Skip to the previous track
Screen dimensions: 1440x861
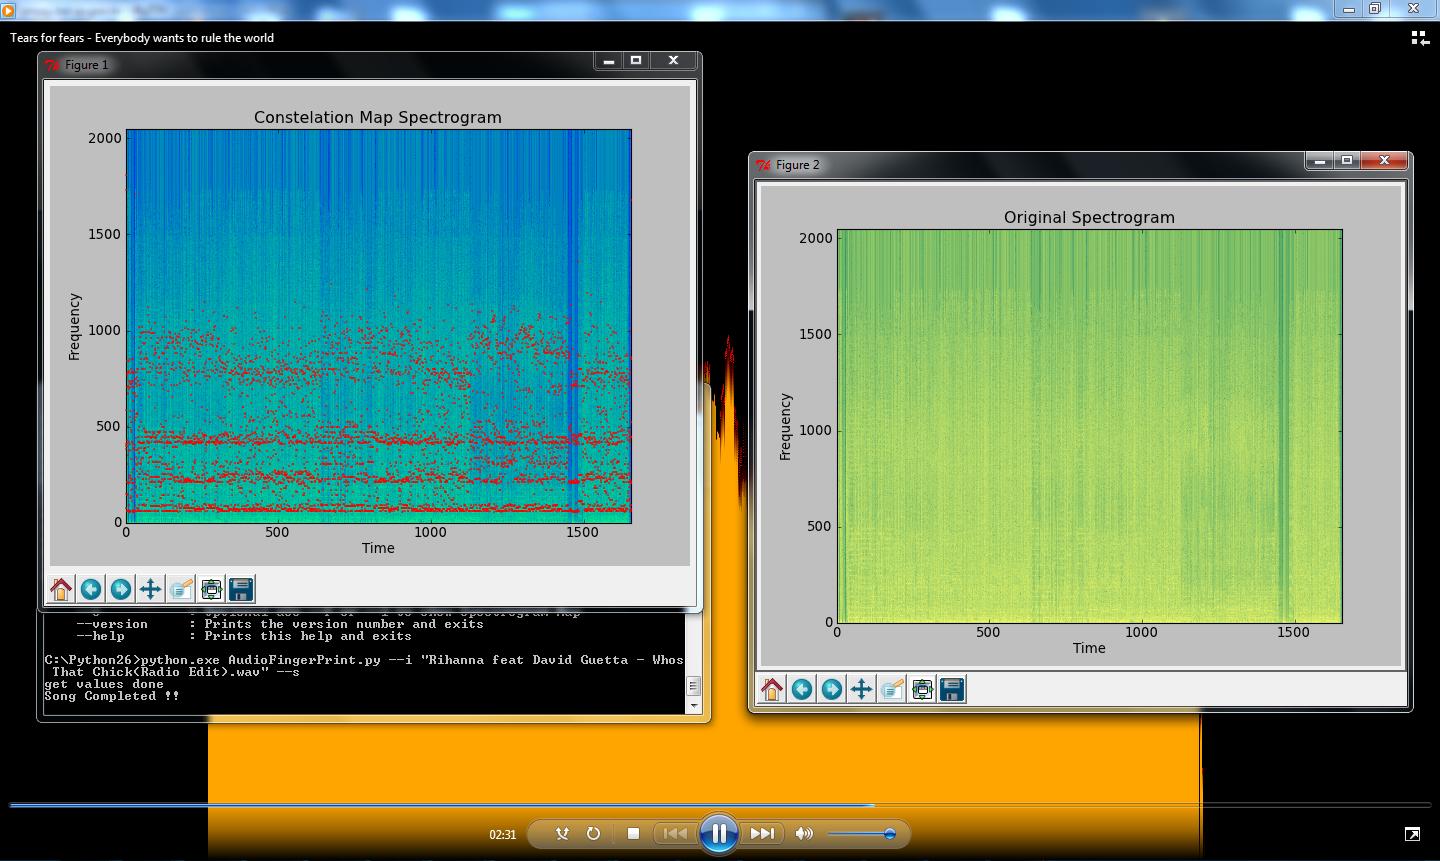[675, 833]
